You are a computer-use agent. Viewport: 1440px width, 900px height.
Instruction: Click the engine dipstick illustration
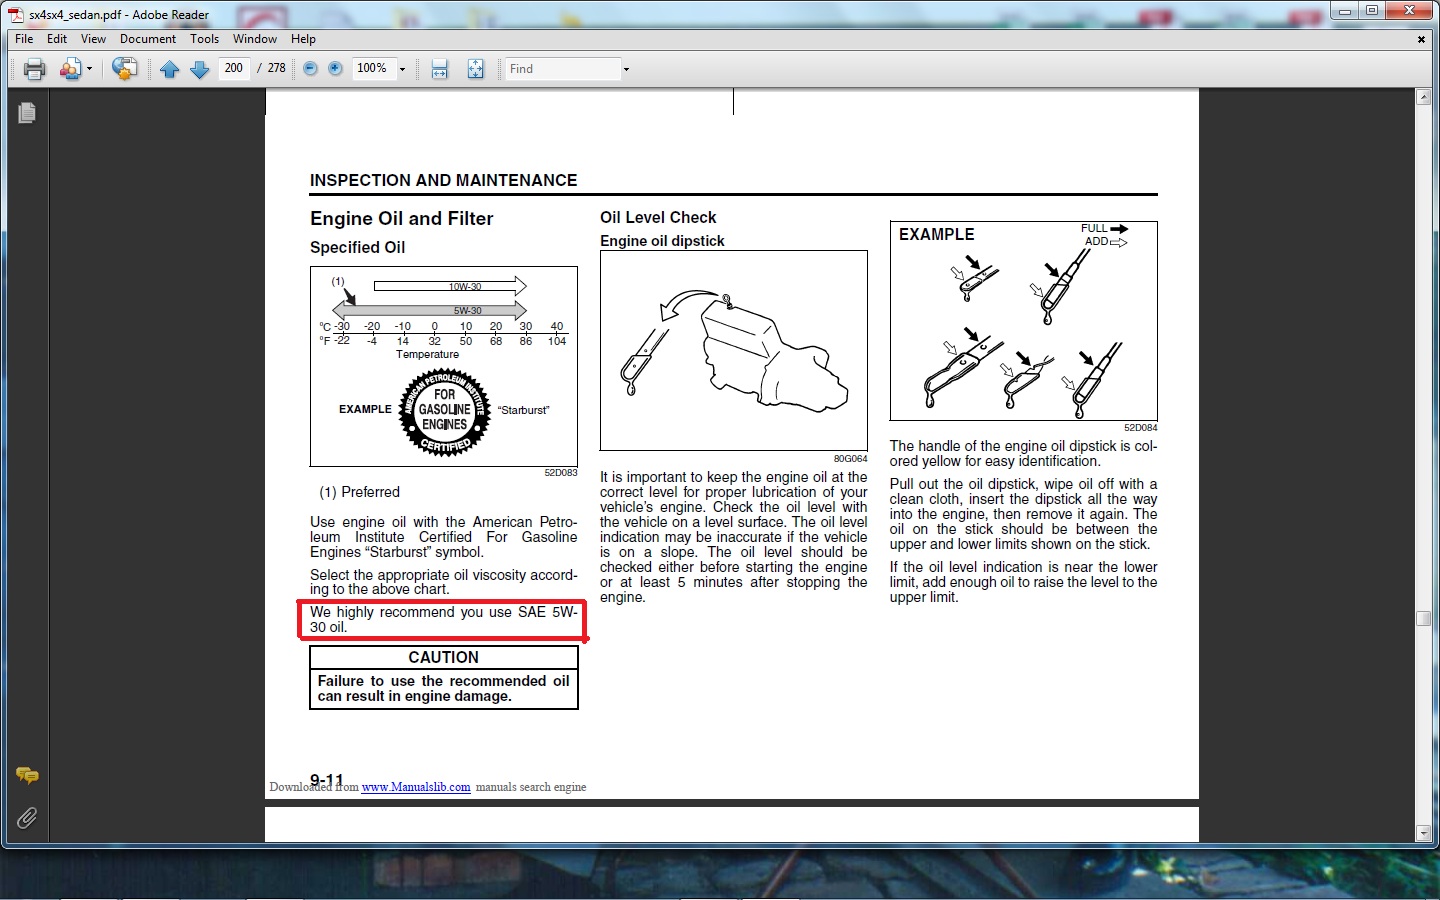point(734,351)
